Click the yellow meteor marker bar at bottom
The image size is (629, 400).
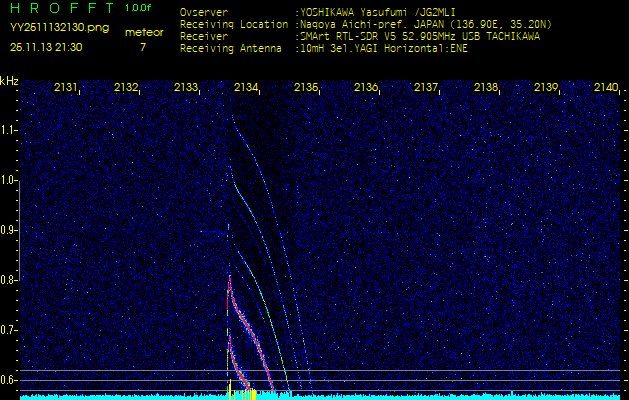pyautogui.click(x=243, y=393)
